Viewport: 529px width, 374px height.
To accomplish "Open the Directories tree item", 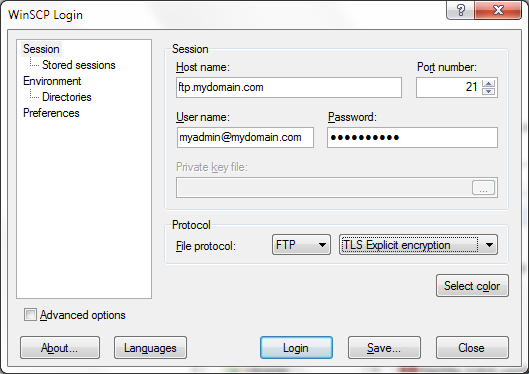I will pos(66,97).
